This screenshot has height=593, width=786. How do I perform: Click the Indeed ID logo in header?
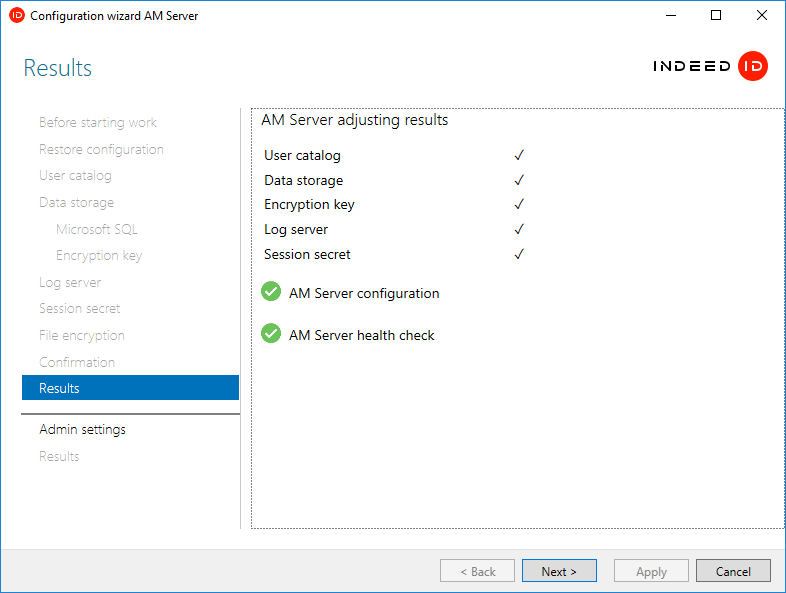coord(710,67)
